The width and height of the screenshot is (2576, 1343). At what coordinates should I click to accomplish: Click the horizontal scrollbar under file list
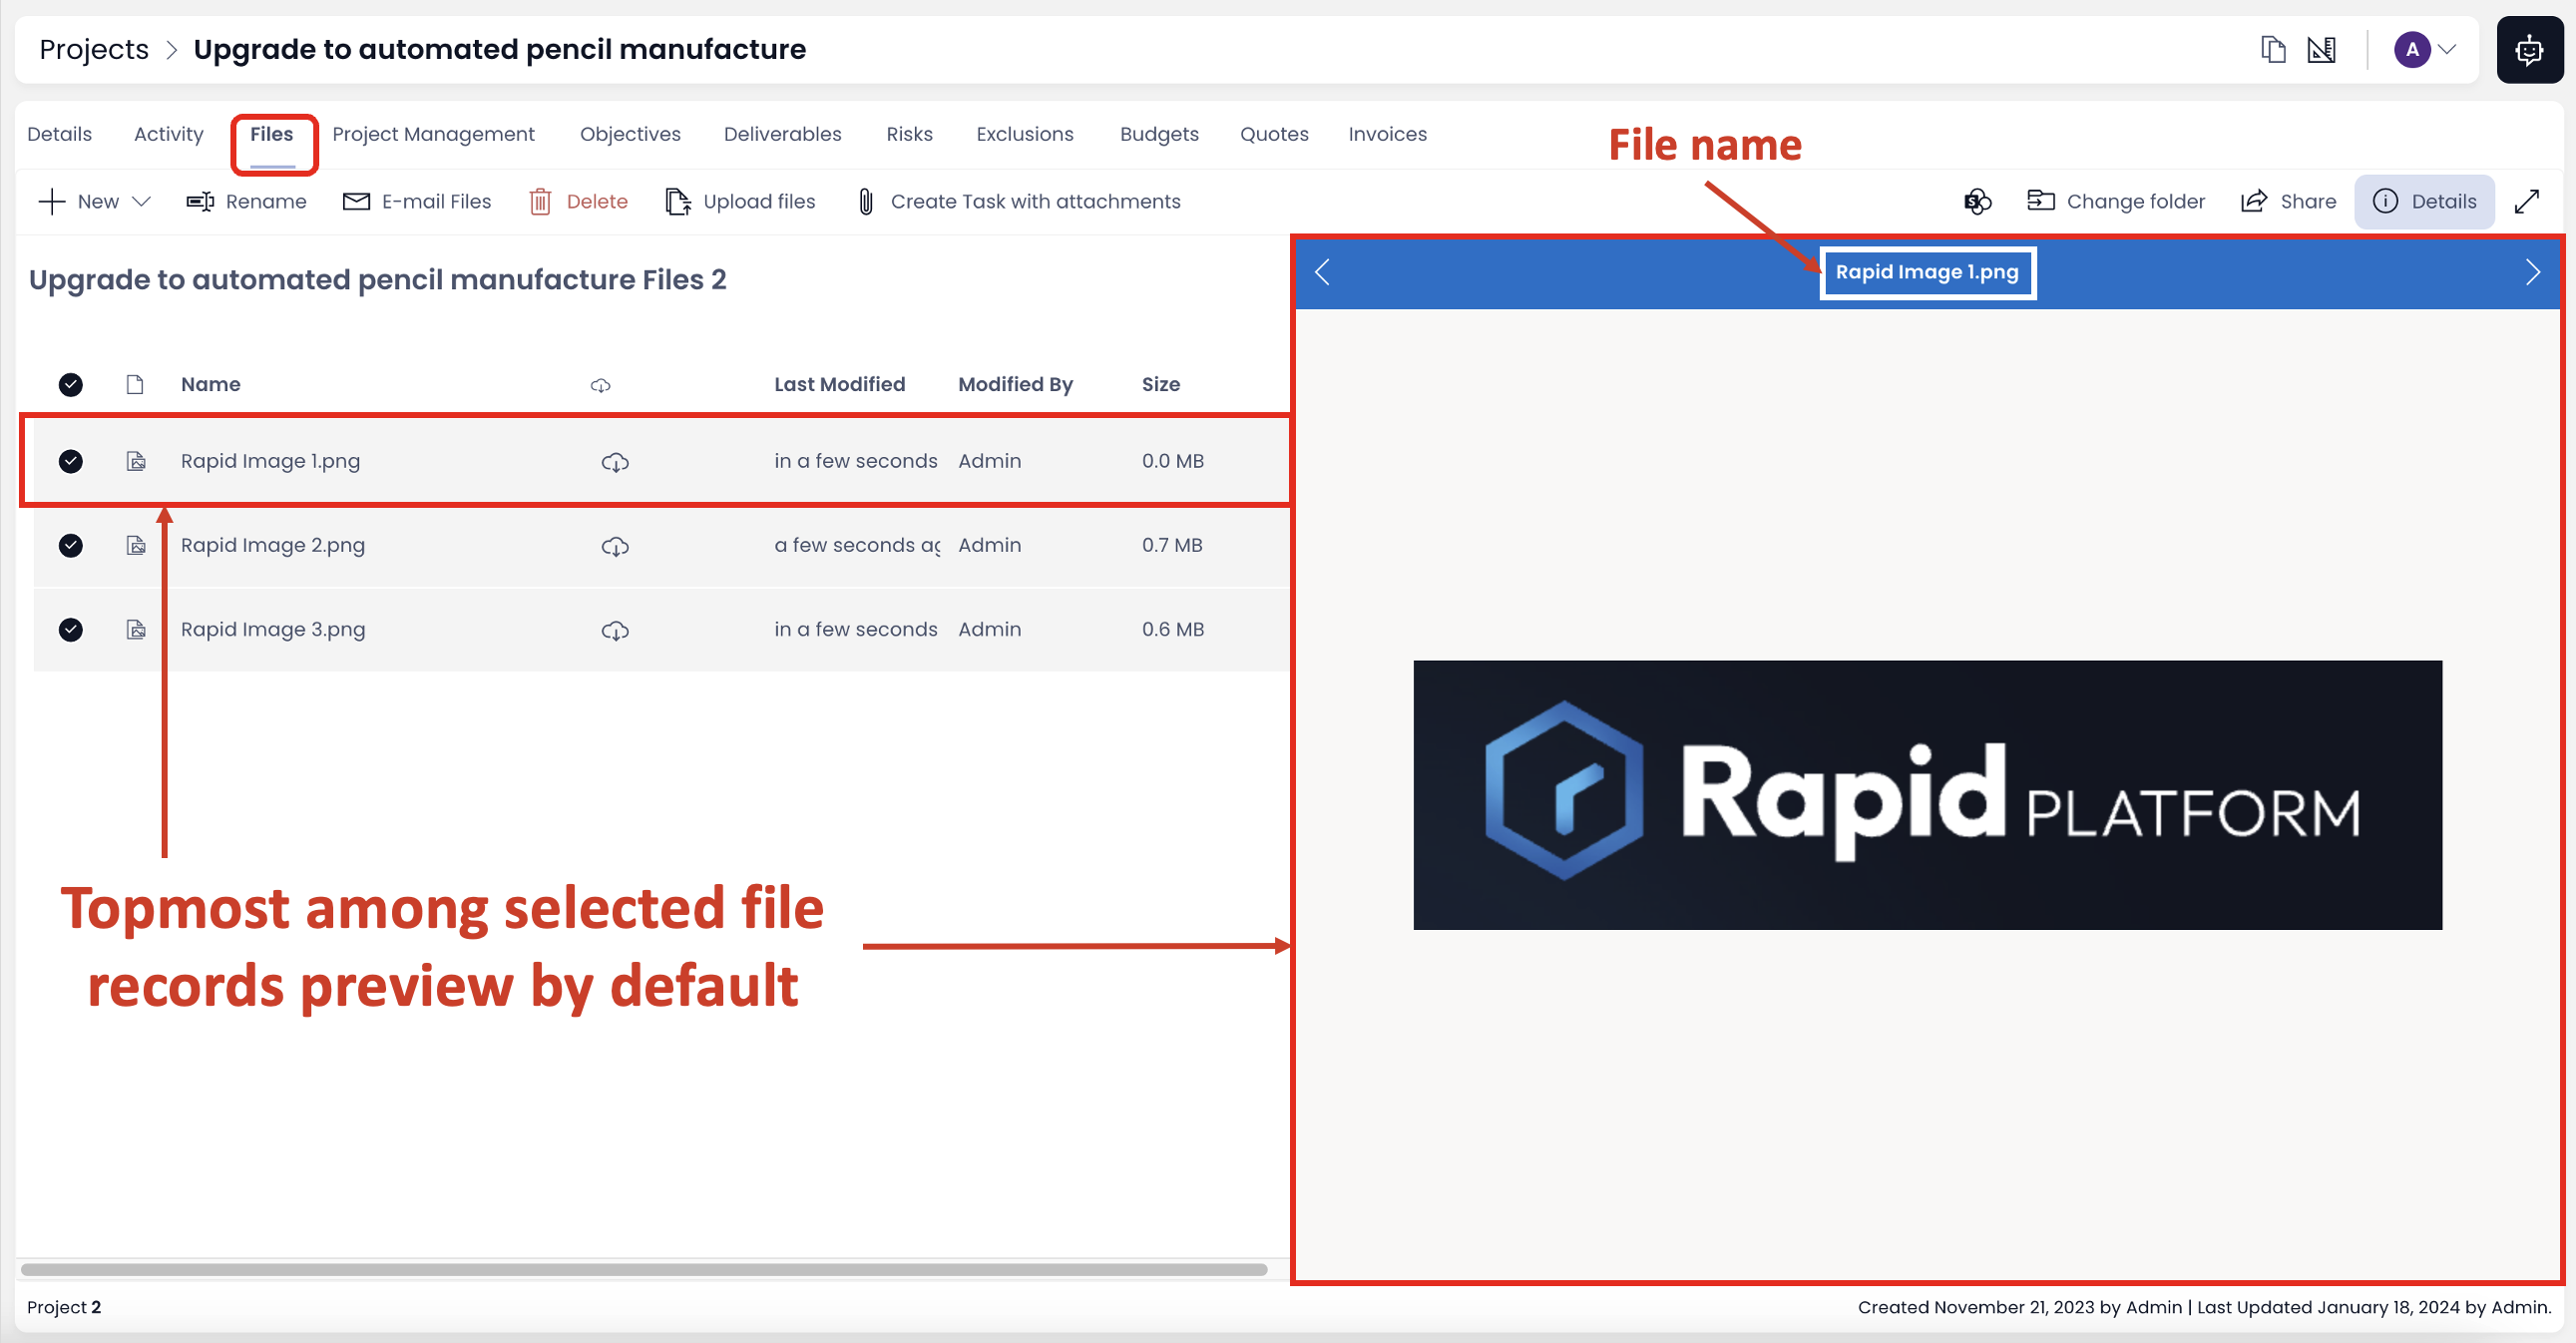(x=643, y=1269)
